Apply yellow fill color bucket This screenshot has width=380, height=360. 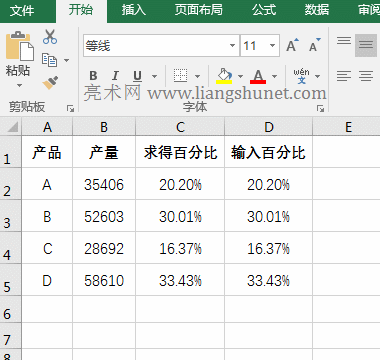tap(224, 76)
